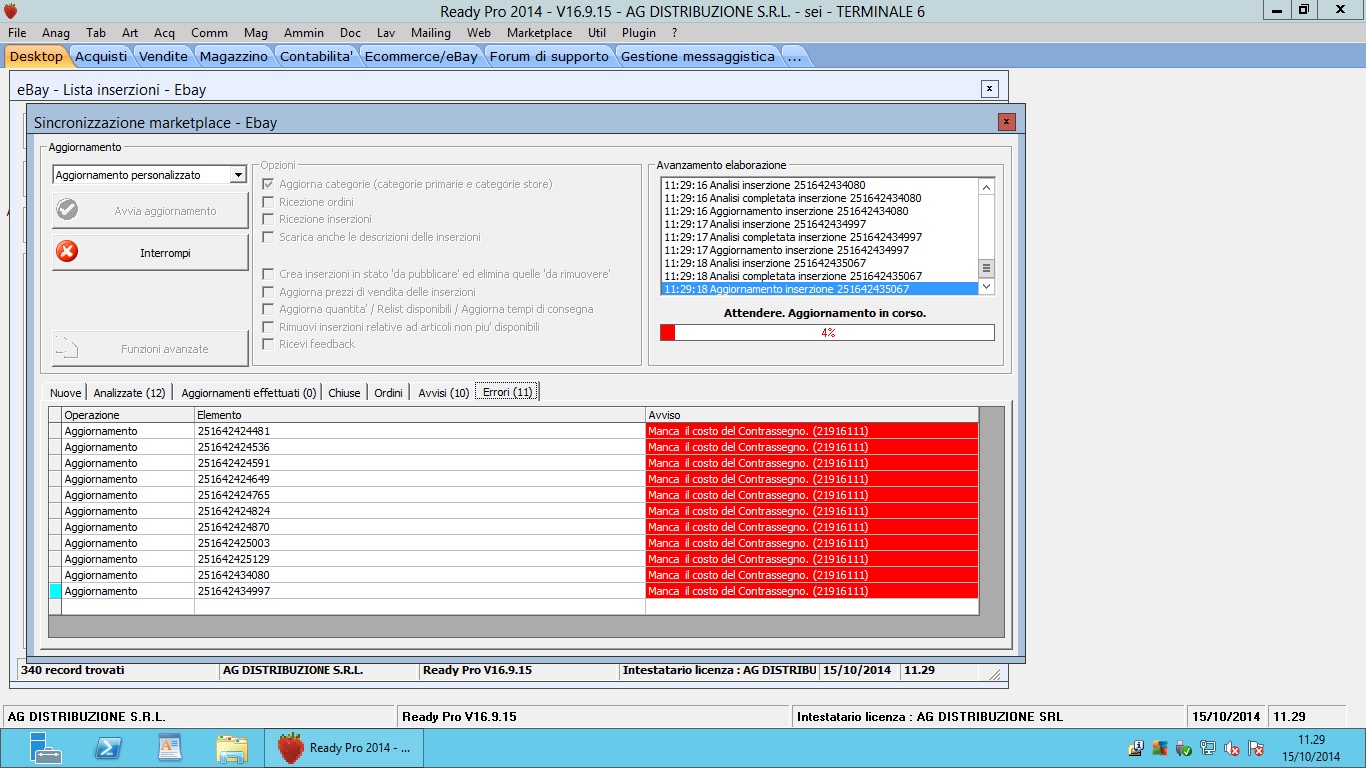
Task: Open Server Manager from the taskbar
Action: tap(45, 747)
